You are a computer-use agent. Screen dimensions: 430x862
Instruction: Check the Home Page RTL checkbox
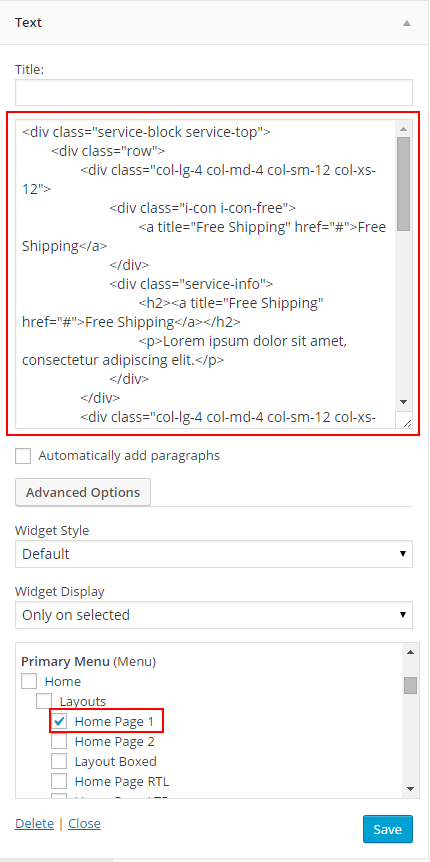(x=59, y=781)
